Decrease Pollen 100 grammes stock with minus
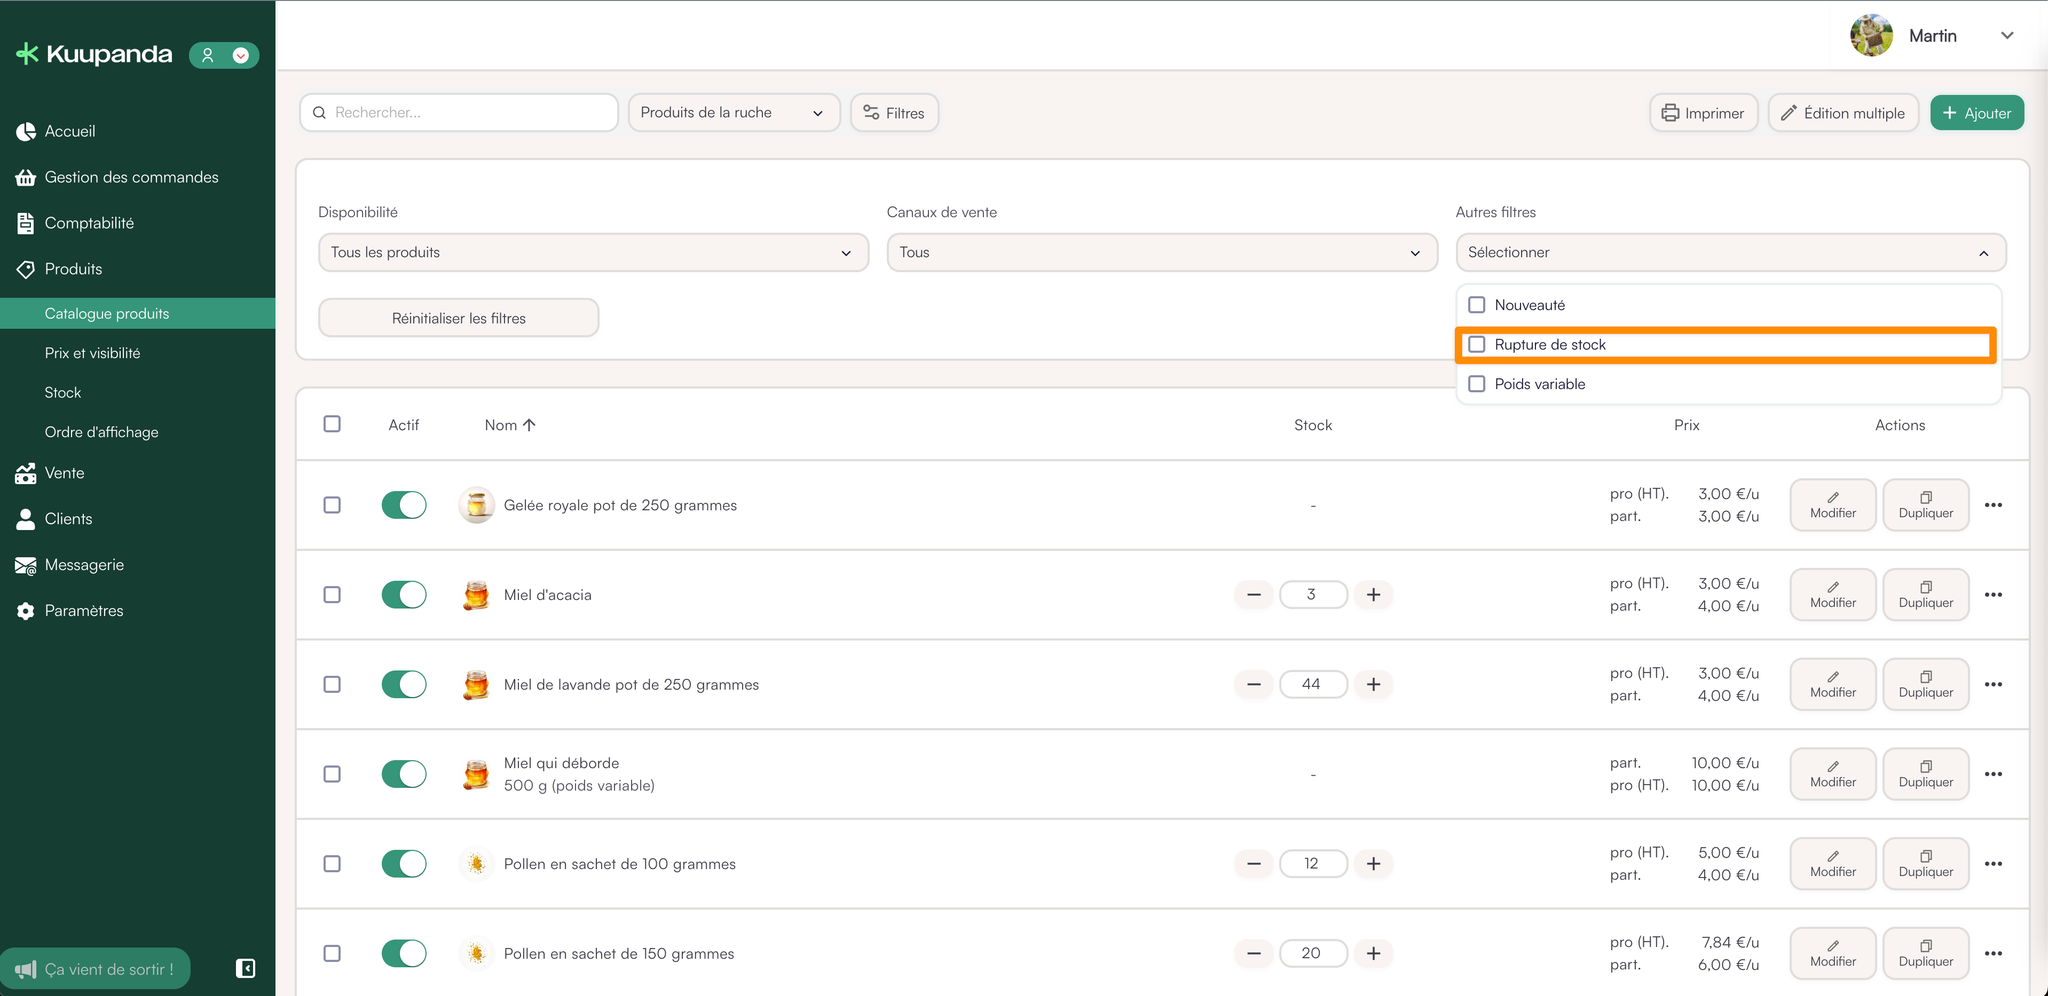 (x=1254, y=864)
